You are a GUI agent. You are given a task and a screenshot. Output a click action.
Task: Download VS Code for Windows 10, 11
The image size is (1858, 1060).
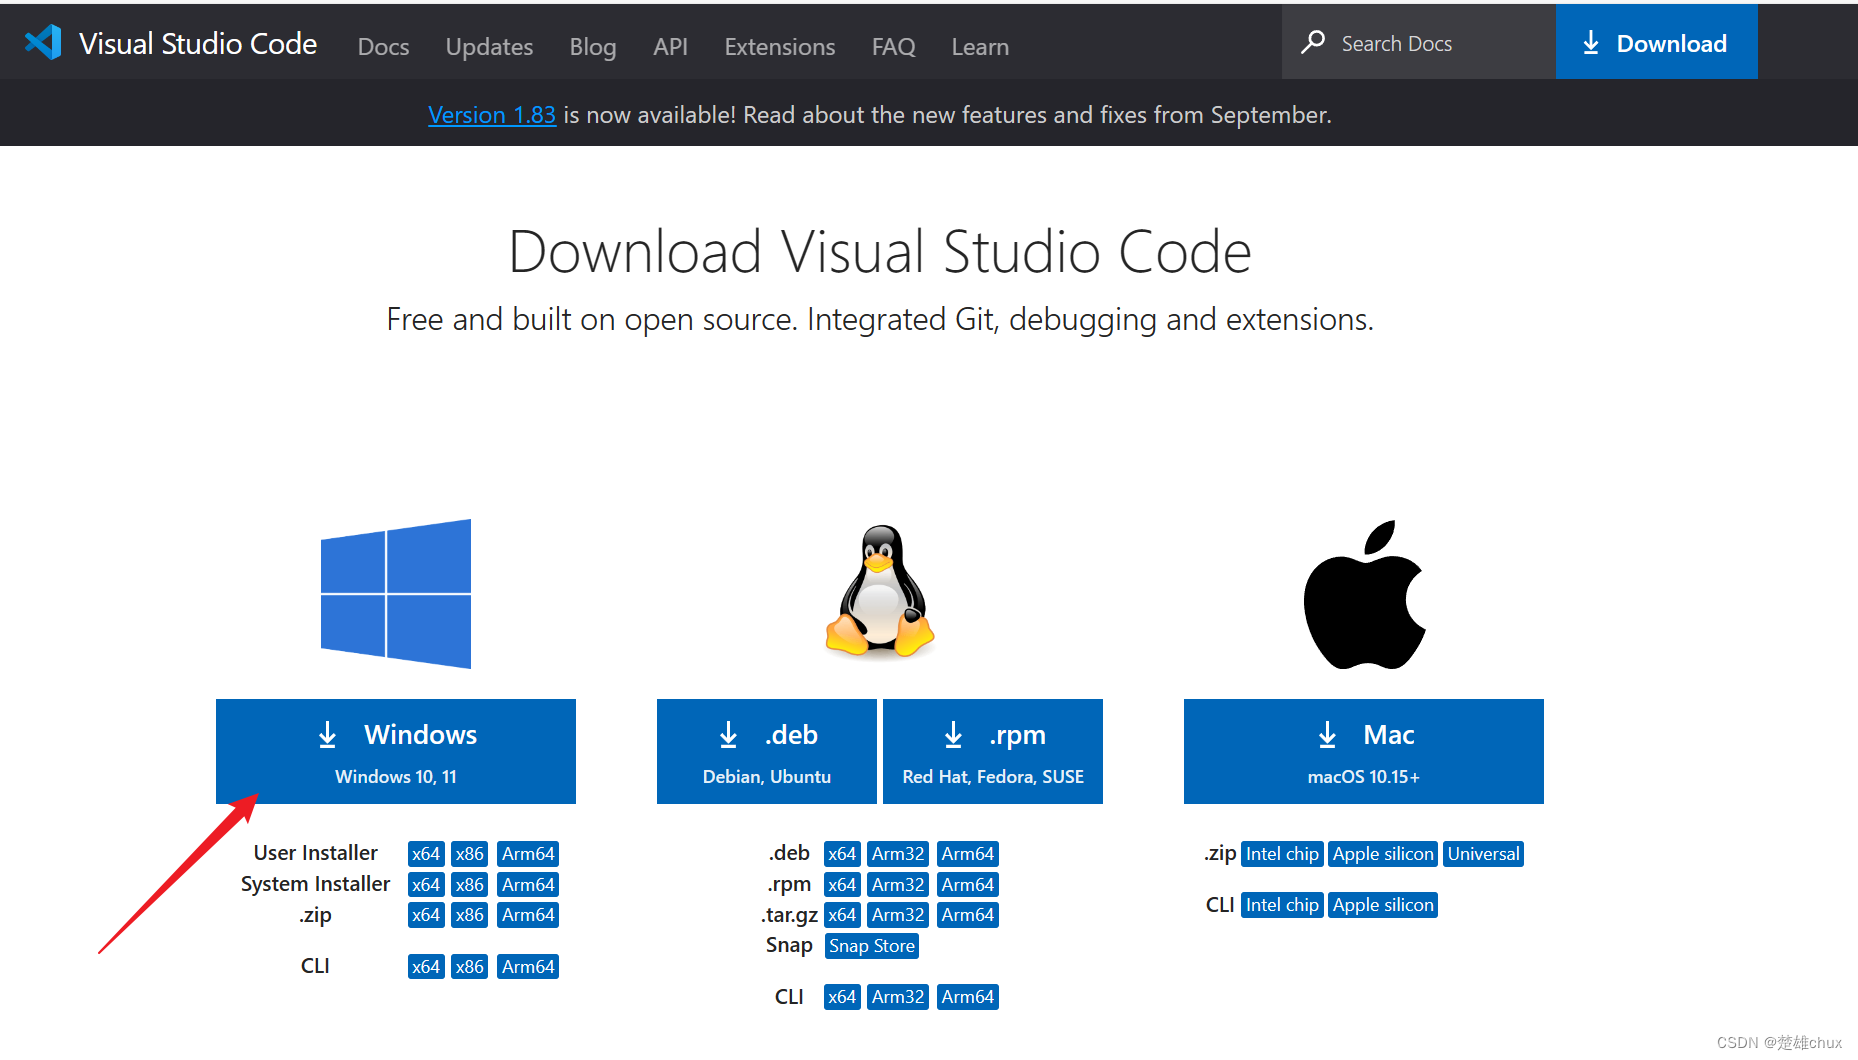pos(395,751)
